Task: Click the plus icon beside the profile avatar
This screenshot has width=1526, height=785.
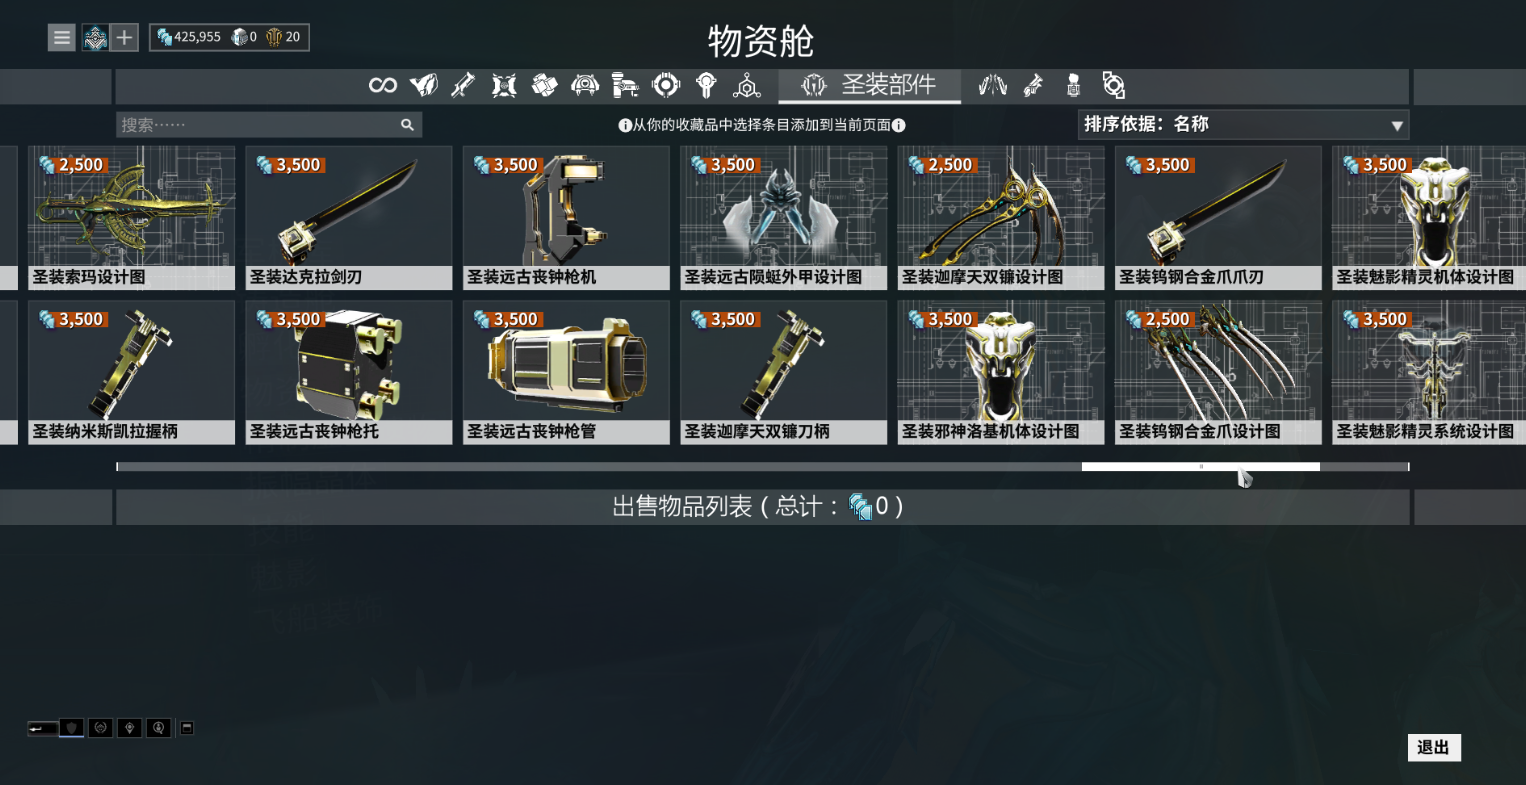Action: click(124, 38)
